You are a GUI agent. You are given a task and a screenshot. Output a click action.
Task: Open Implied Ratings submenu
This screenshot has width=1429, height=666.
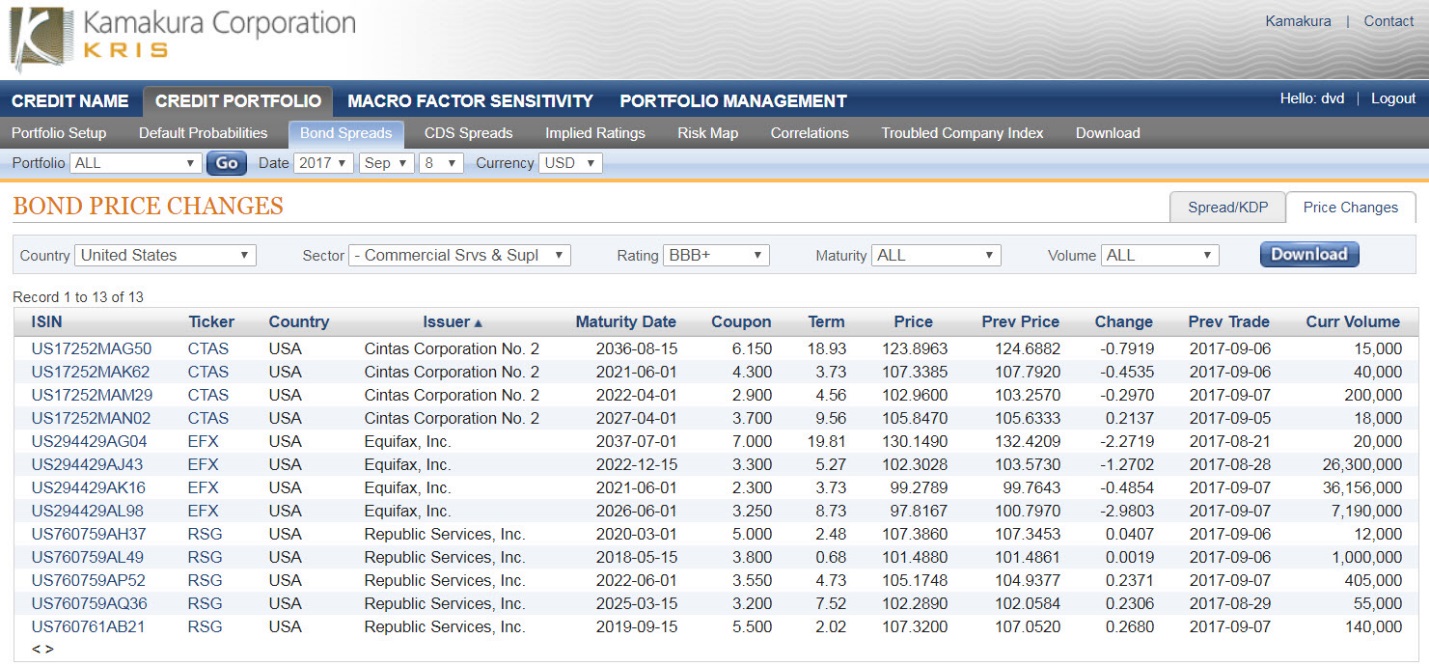pos(595,133)
